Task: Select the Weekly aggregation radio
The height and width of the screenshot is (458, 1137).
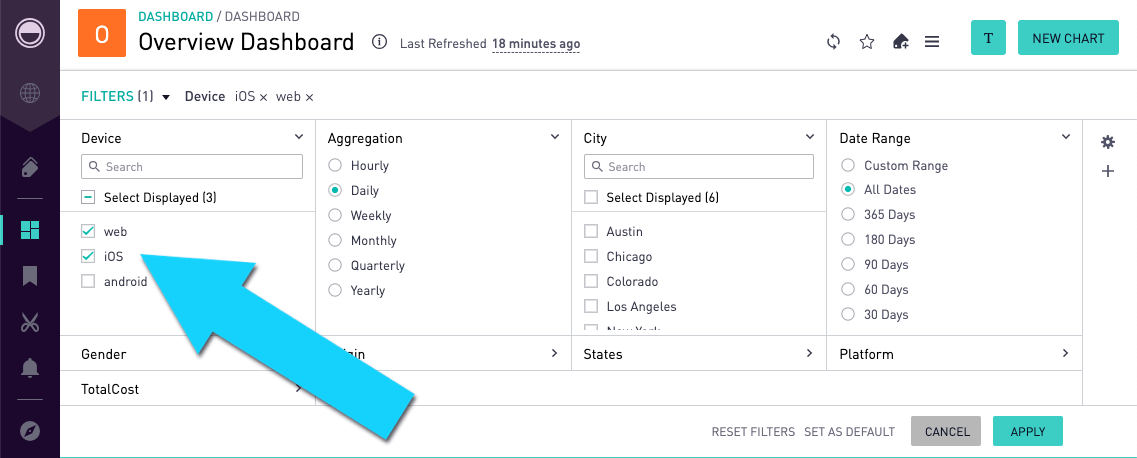Action: (x=335, y=215)
